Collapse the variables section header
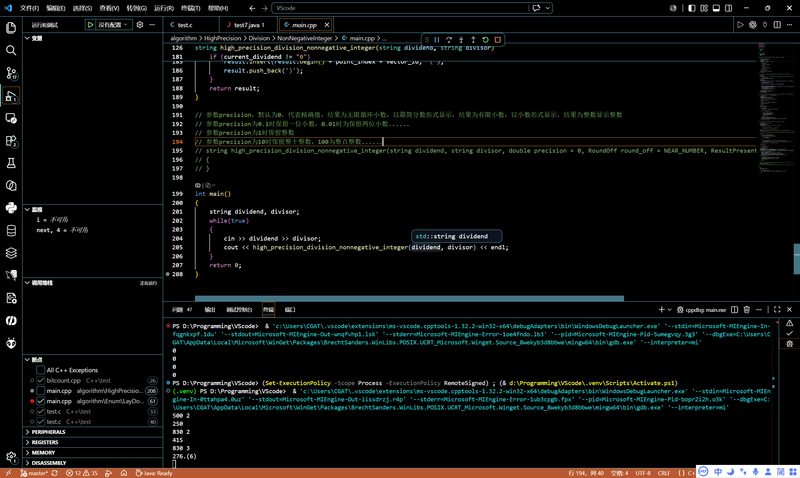 coord(93,38)
